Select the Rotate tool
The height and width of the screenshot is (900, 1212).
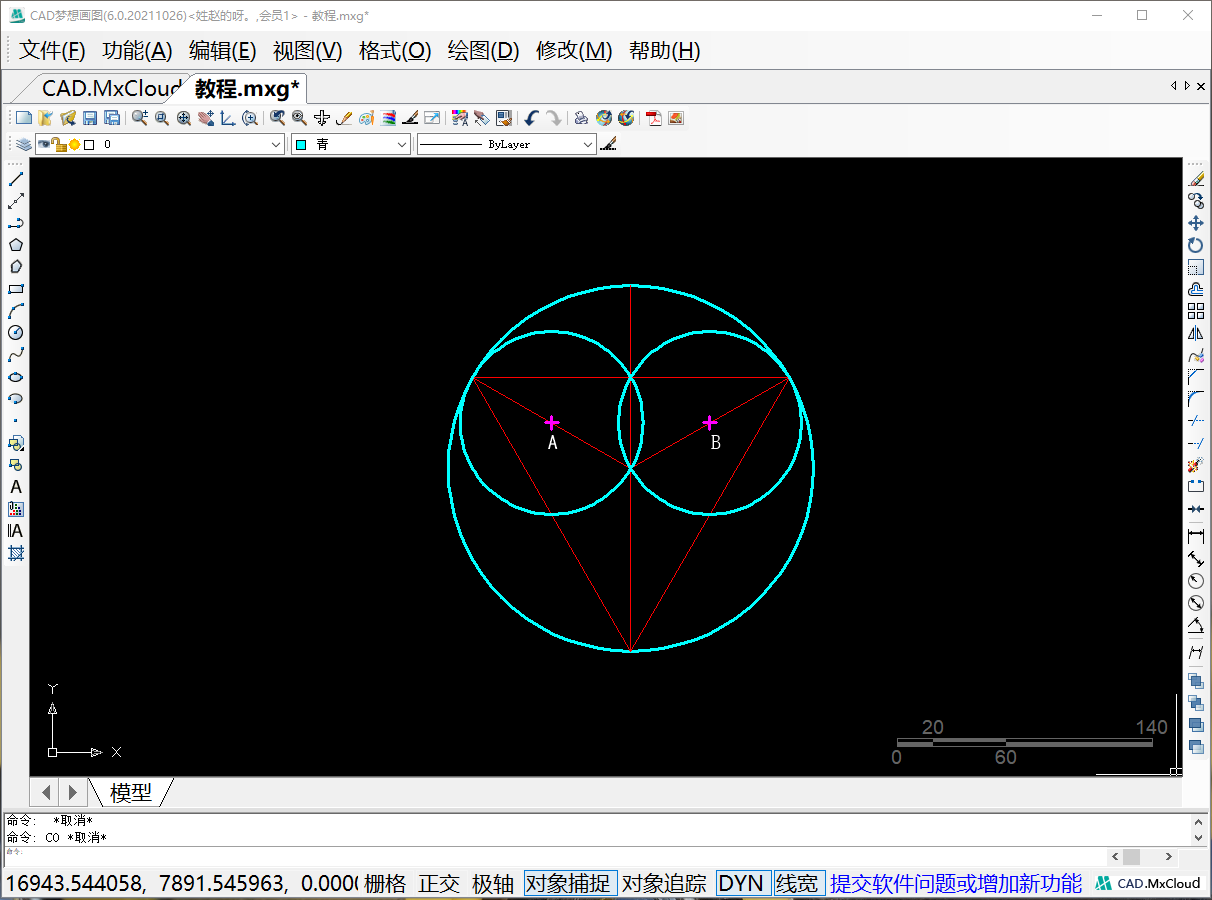click(x=1196, y=245)
